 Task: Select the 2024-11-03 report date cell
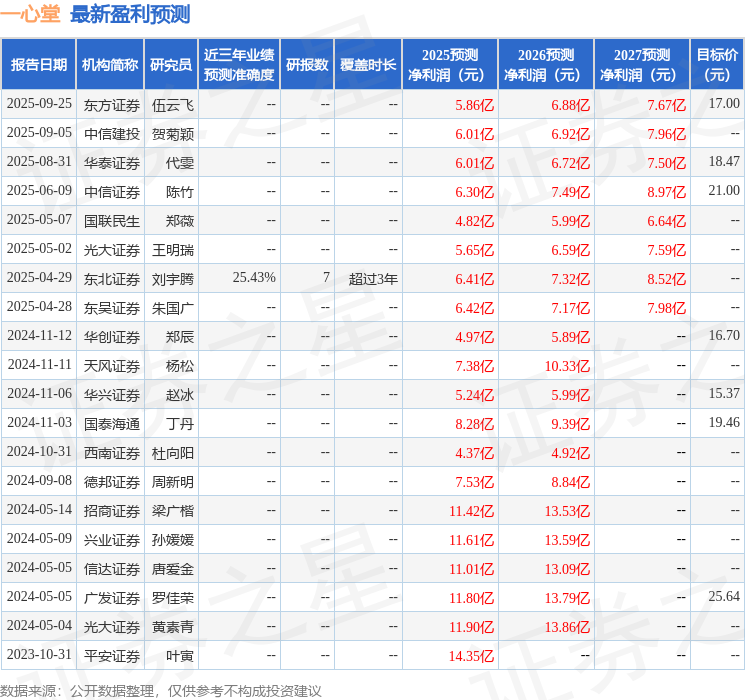point(39,423)
